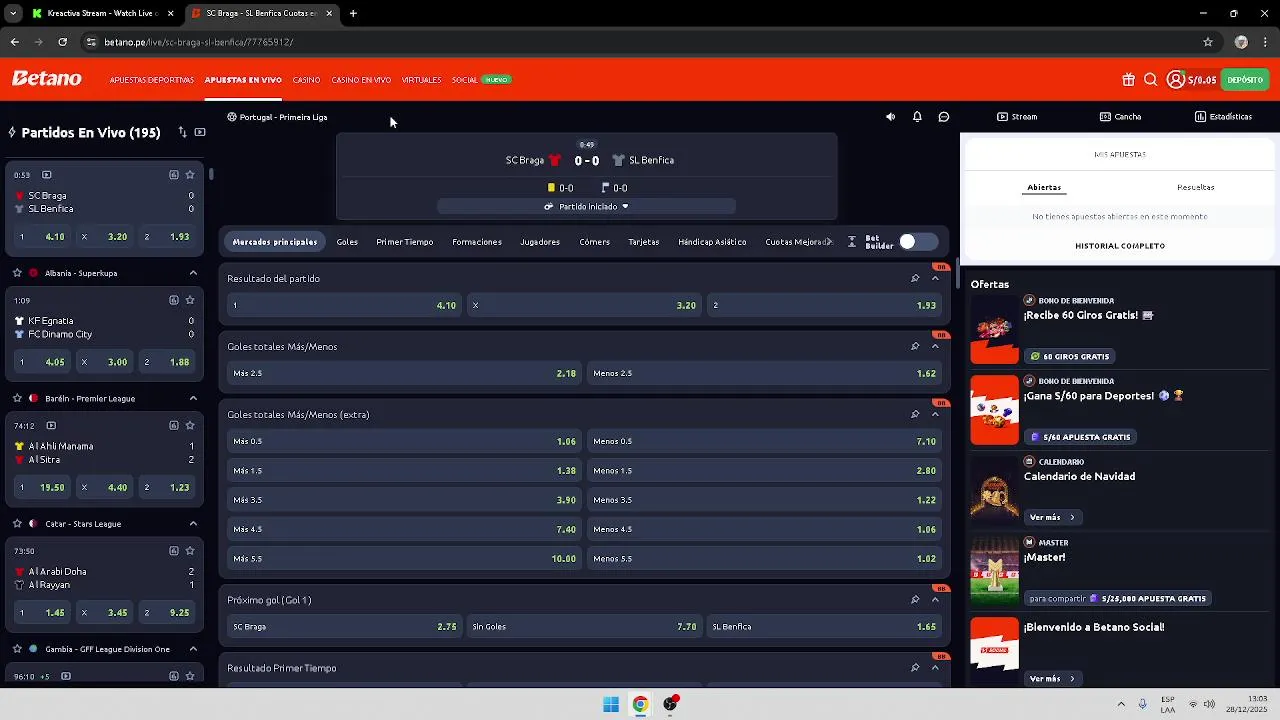
Task: Collapse the Resultado del partido market
Action: 935,279
